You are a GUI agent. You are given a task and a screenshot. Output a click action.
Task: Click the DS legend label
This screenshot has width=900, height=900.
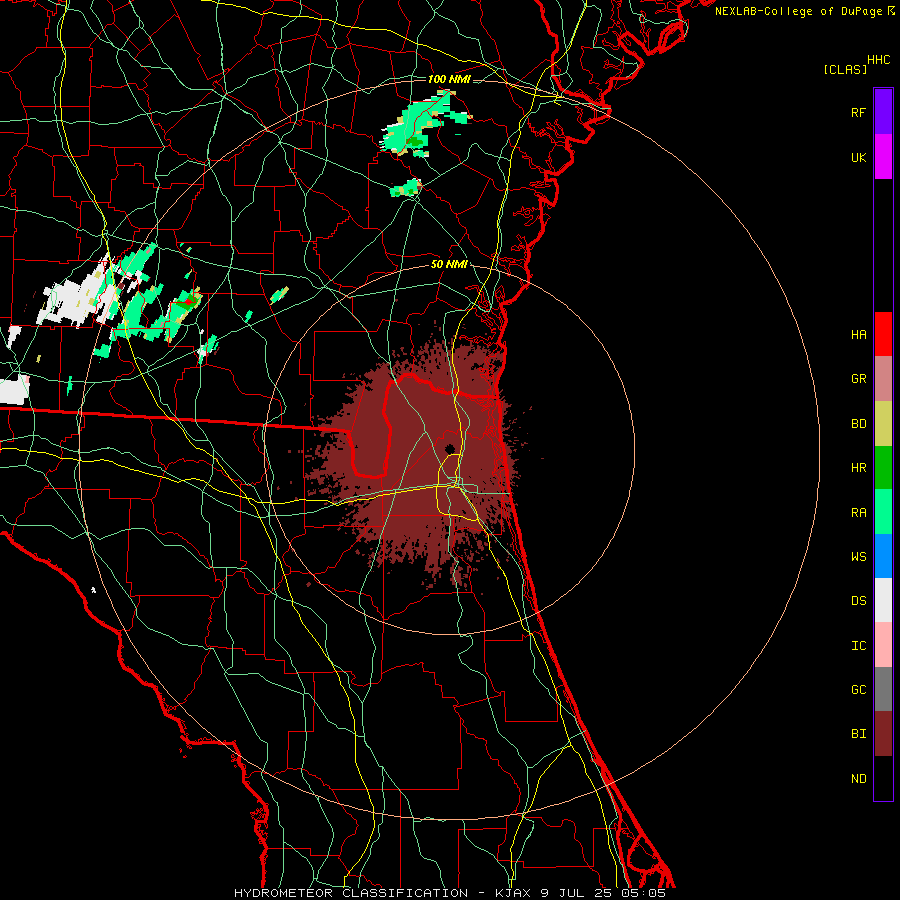coord(858,600)
